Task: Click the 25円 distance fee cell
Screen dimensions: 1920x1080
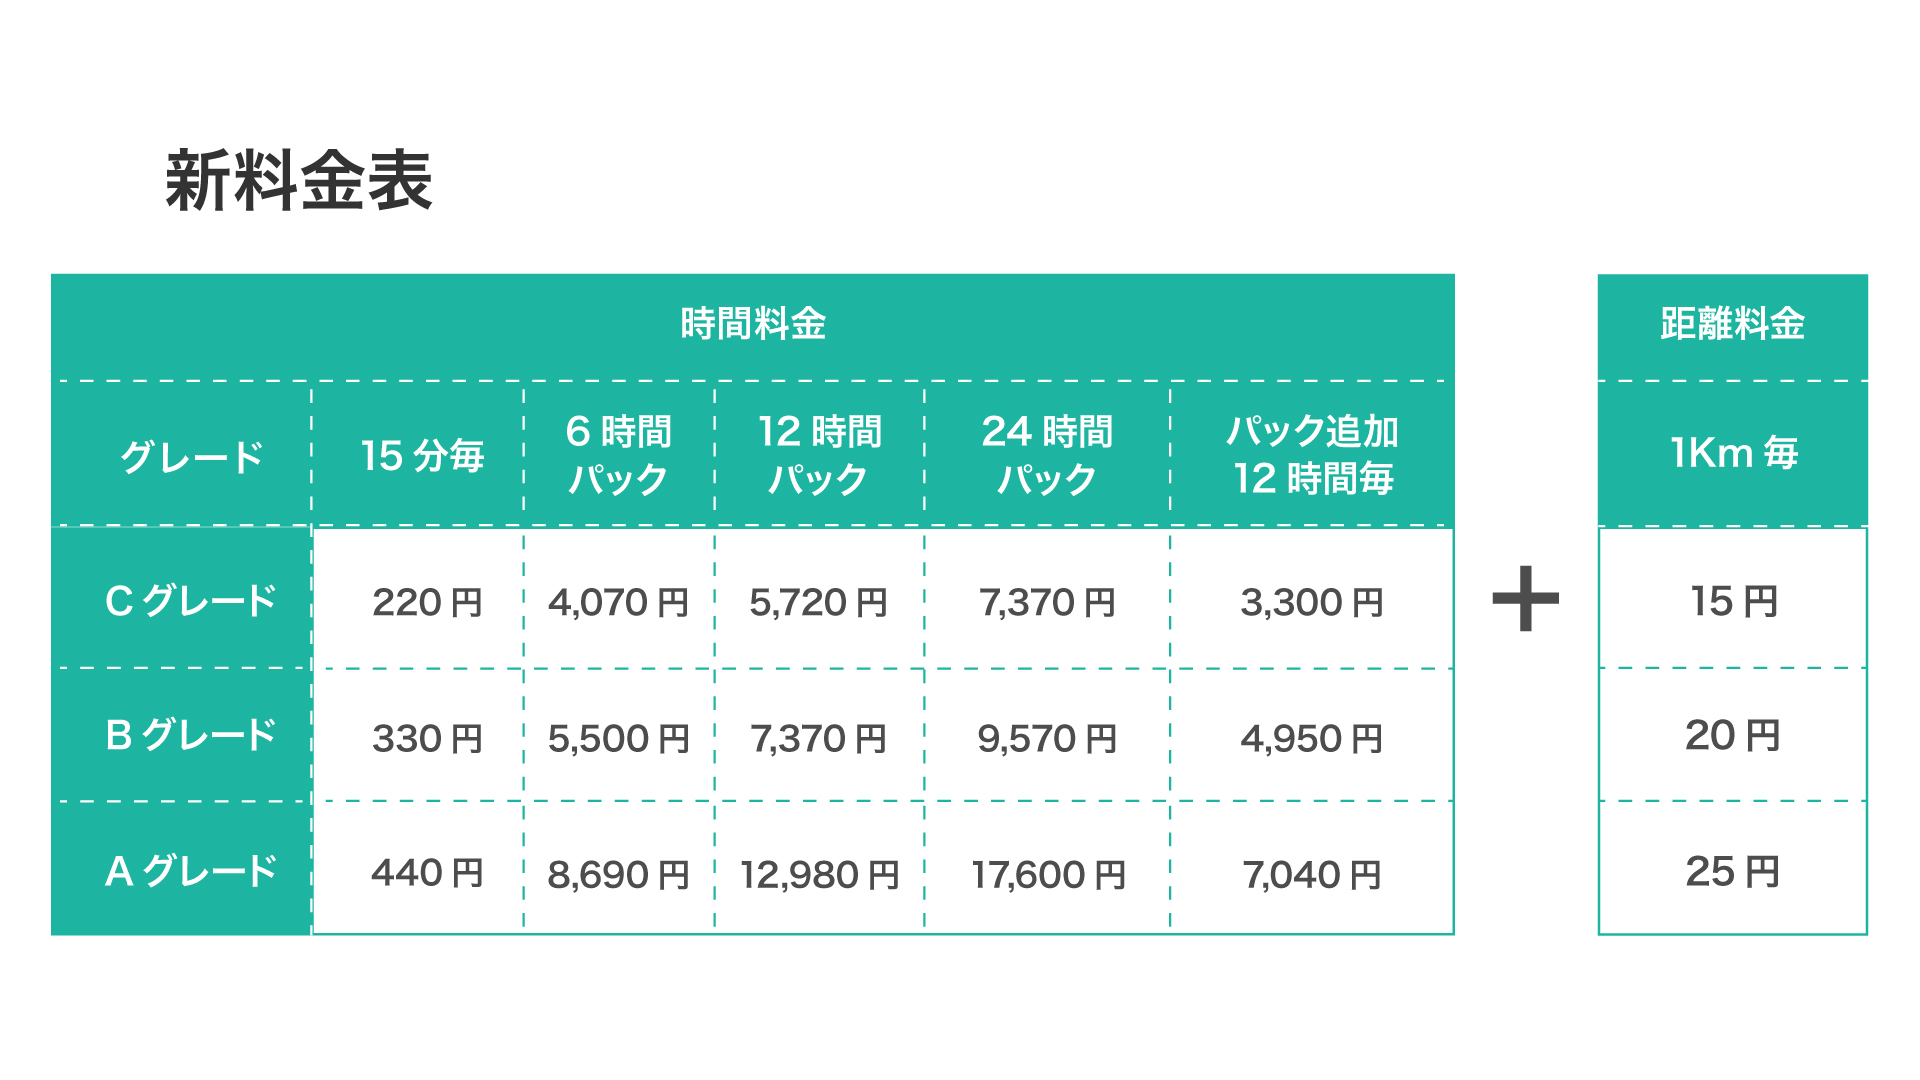Action: click(x=1733, y=872)
